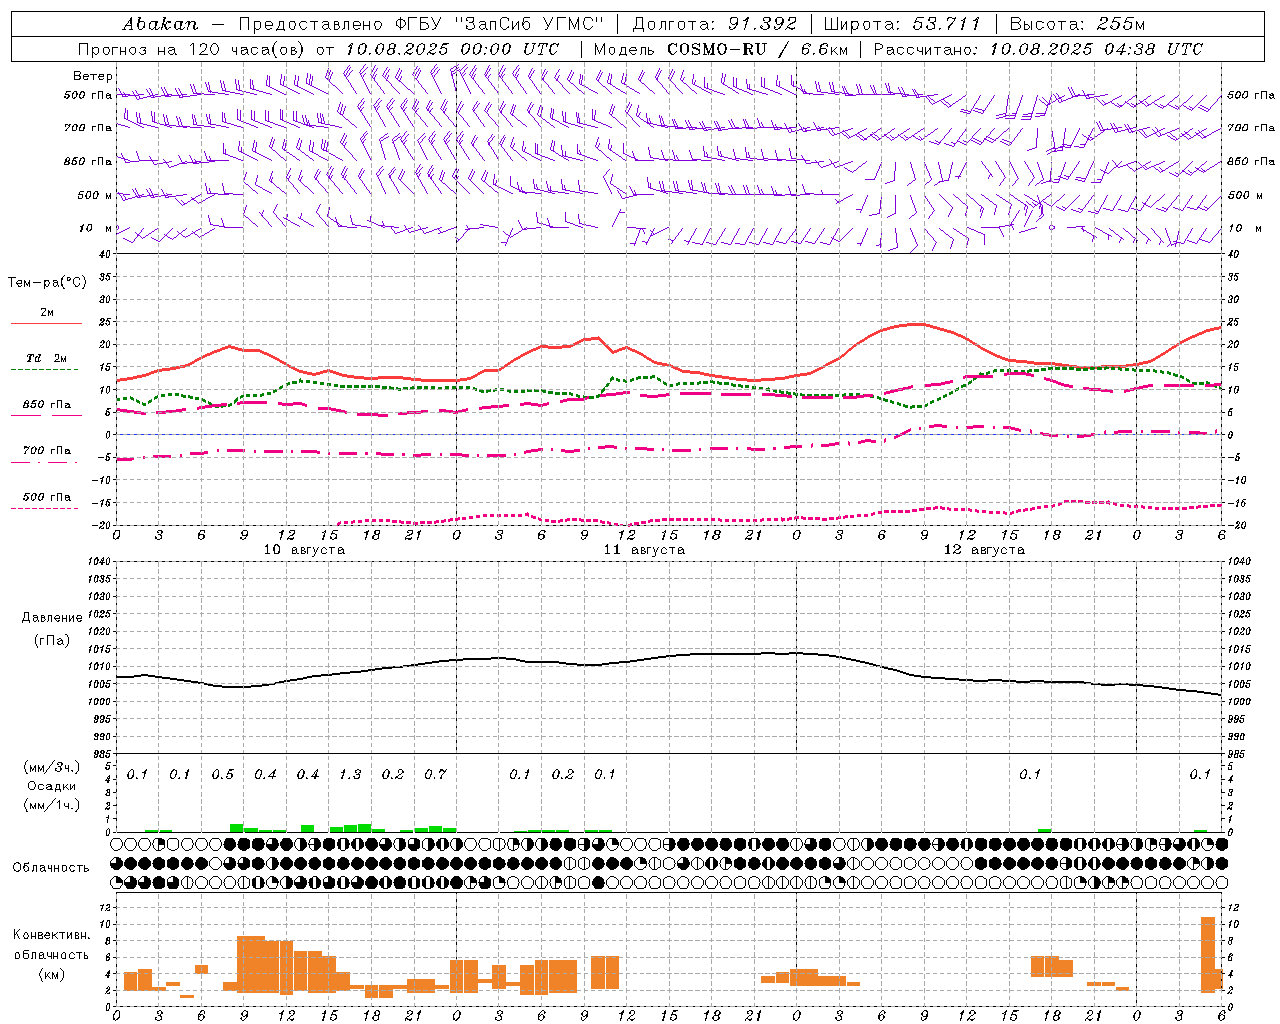
Task: Click the station name "Abakan" in the header
Action: 159,24
